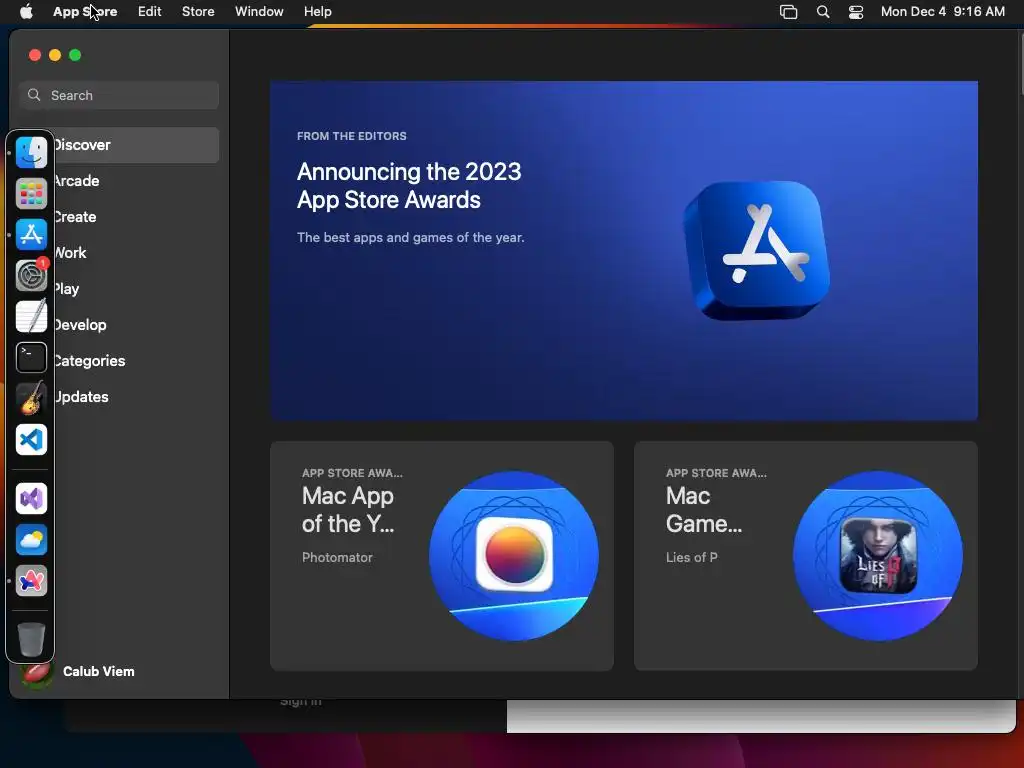This screenshot has width=1024, height=768.
Task: Open the Trash in the dock
Action: coord(31,639)
